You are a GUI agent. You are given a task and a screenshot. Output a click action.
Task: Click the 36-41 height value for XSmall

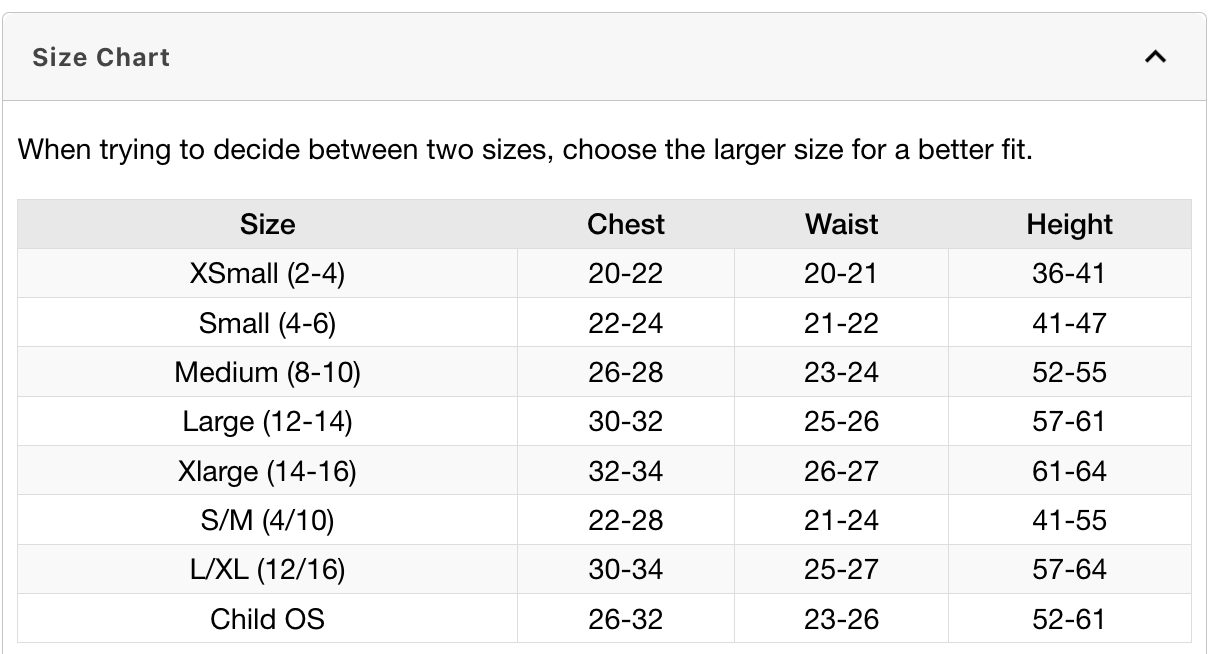(1069, 273)
